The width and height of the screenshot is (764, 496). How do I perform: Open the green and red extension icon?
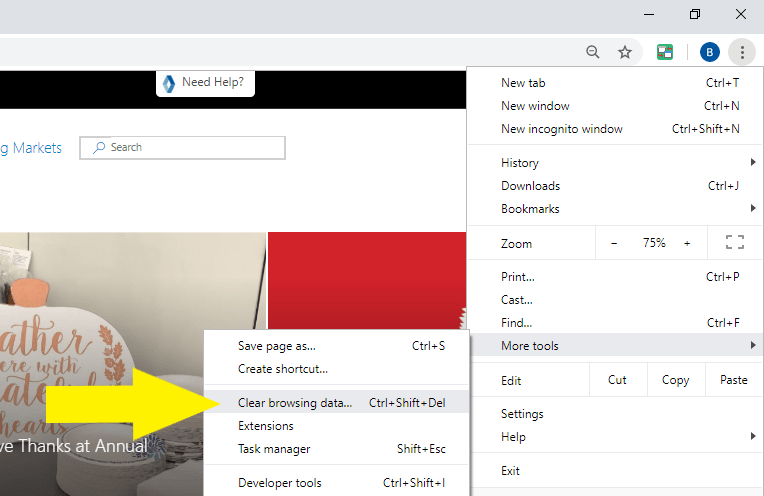665,52
